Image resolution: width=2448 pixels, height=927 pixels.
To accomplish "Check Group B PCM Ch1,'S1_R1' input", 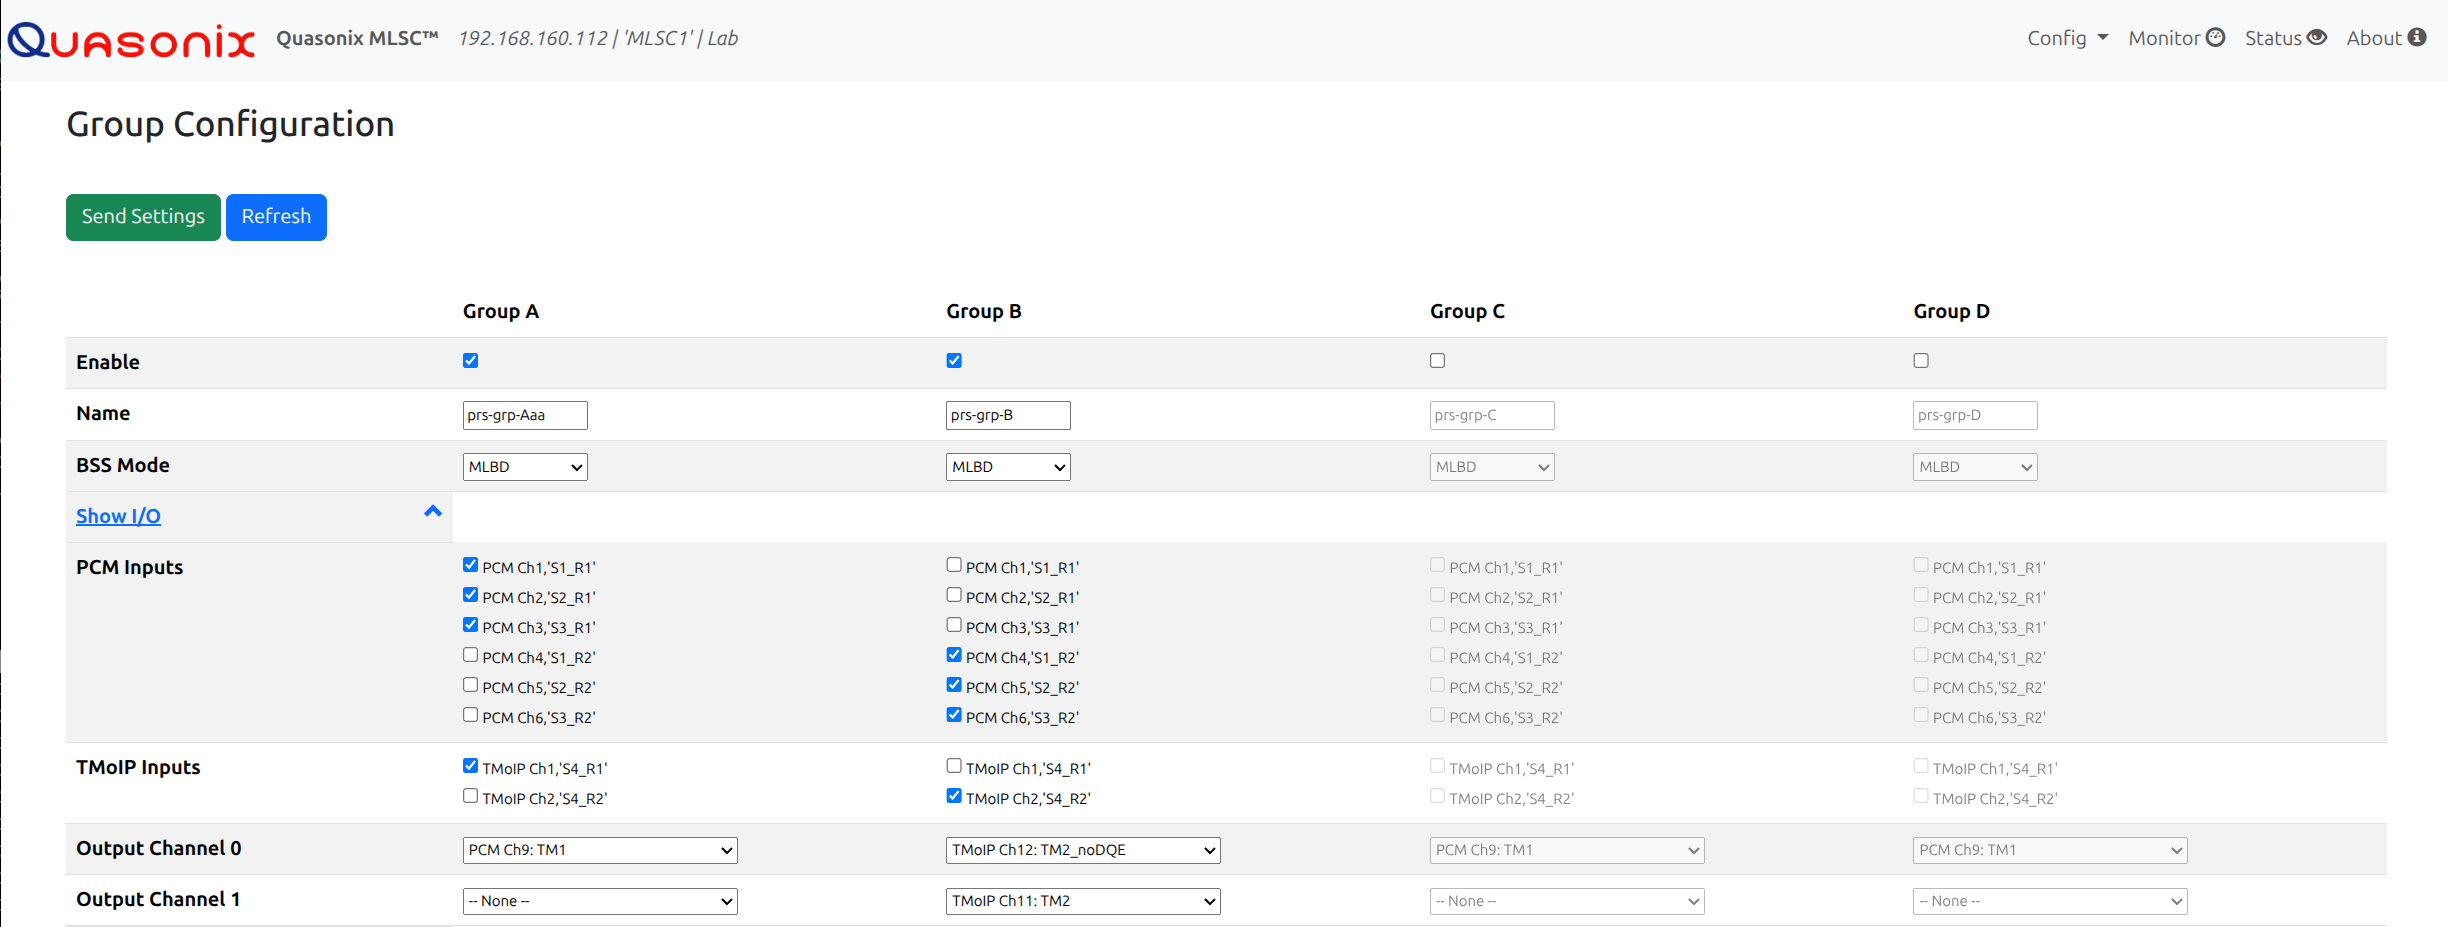I will coord(954,565).
